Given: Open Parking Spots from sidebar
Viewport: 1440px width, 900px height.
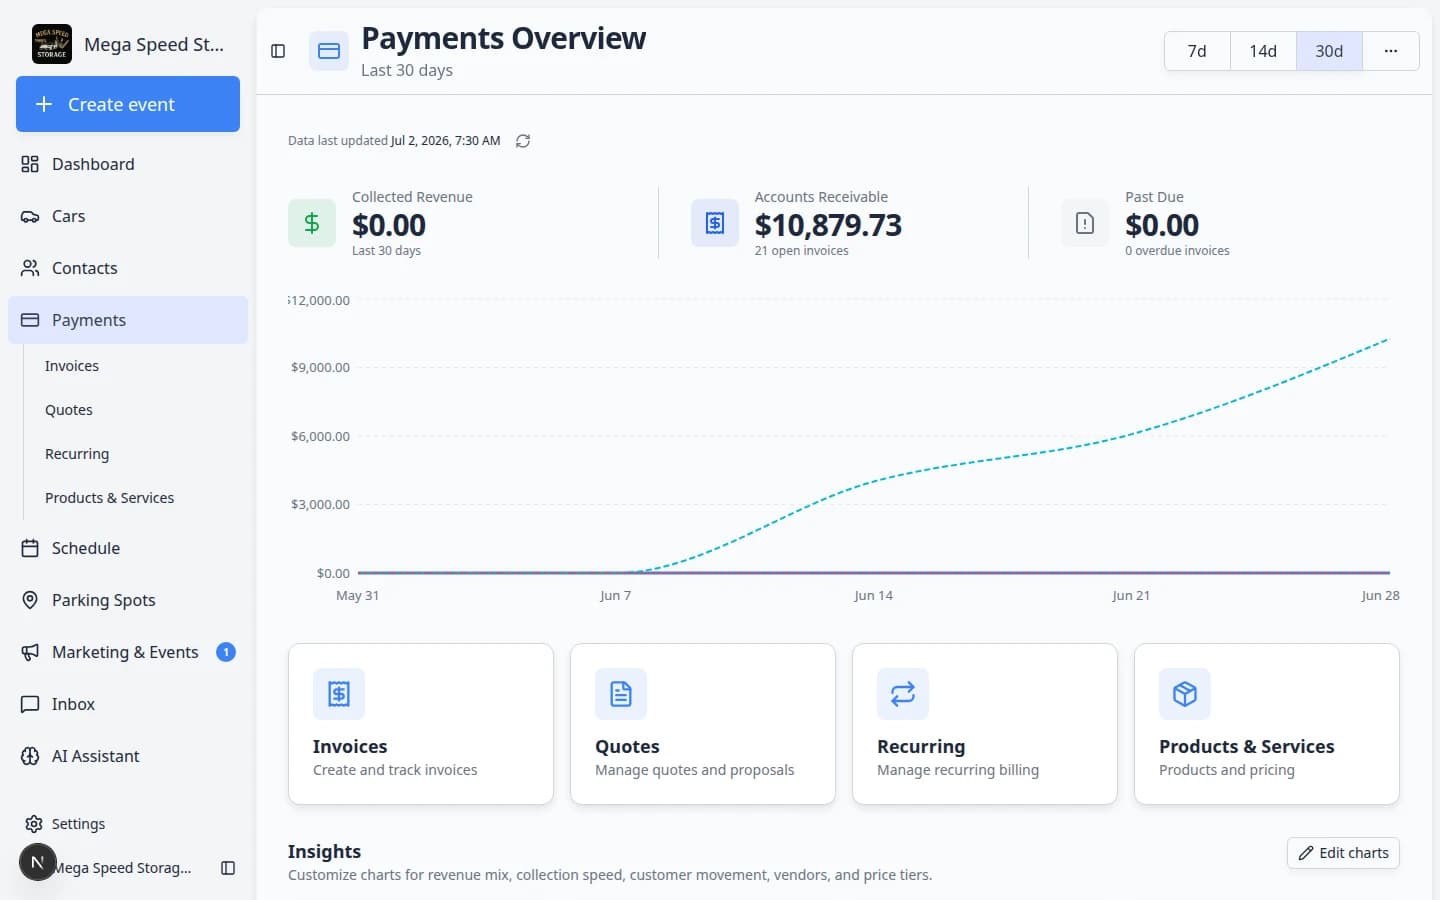Looking at the screenshot, I should pos(128,600).
